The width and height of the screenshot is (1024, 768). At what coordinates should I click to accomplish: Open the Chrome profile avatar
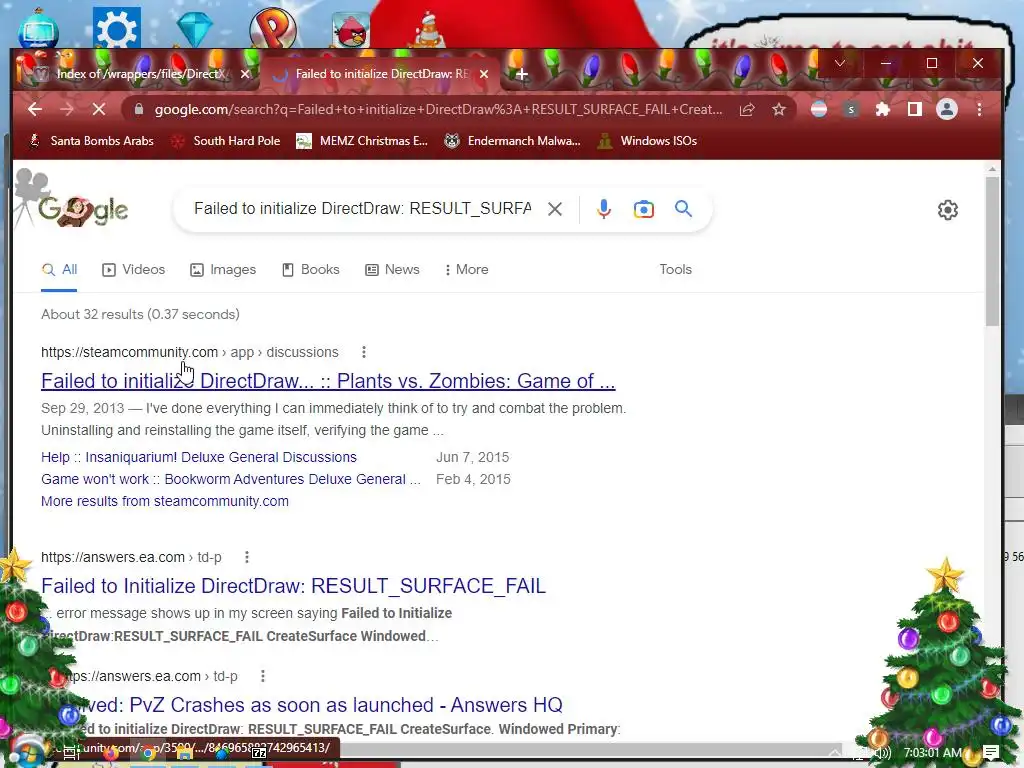(946, 109)
